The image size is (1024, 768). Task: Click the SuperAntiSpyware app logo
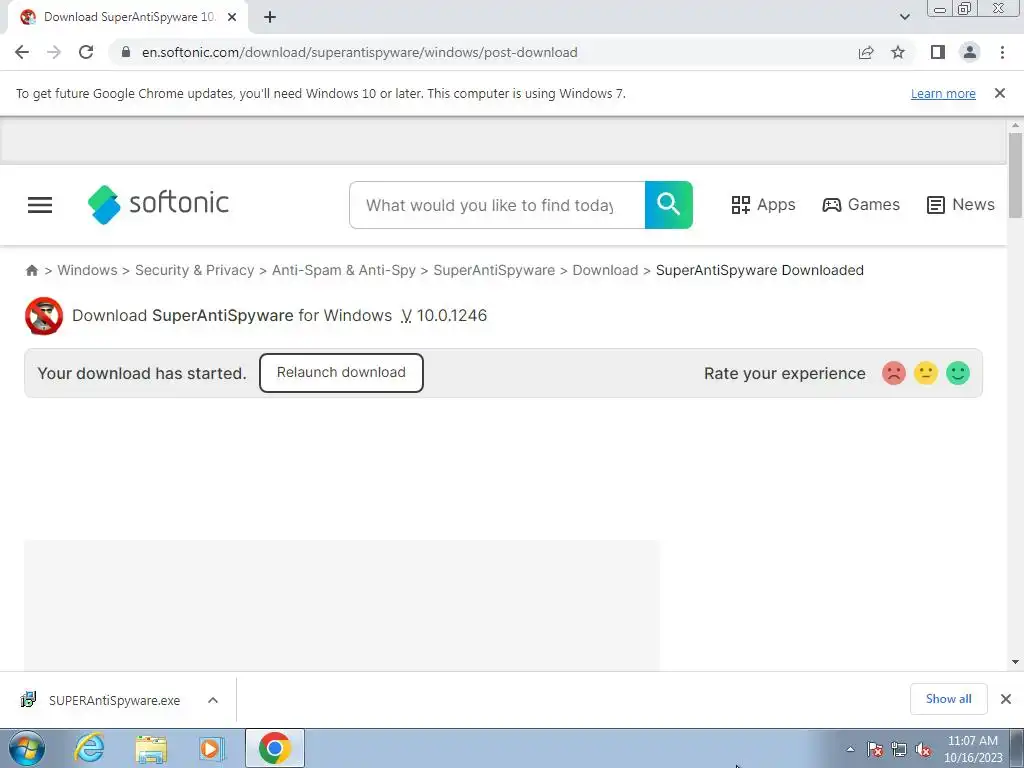(x=44, y=316)
